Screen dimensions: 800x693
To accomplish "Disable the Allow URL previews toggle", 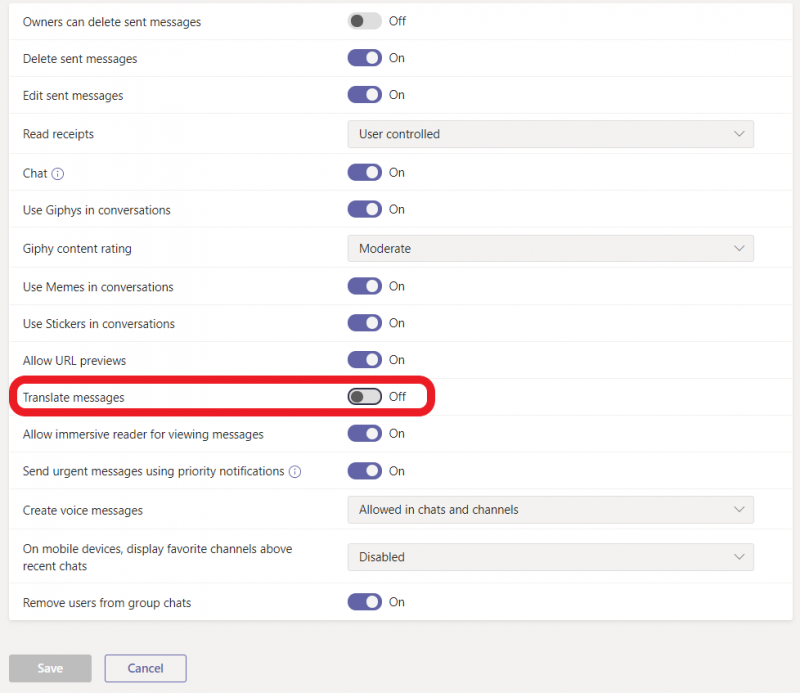I will 365,360.
